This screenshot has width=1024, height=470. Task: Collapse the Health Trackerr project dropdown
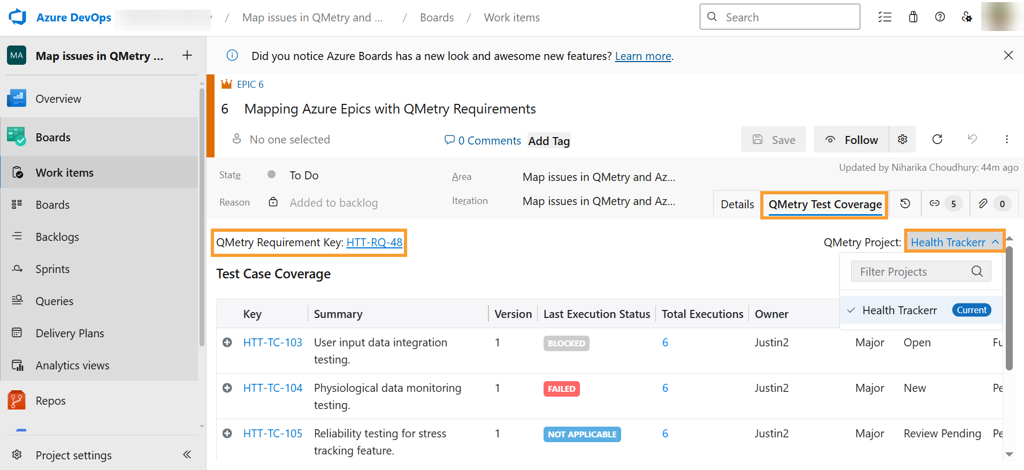pos(954,242)
